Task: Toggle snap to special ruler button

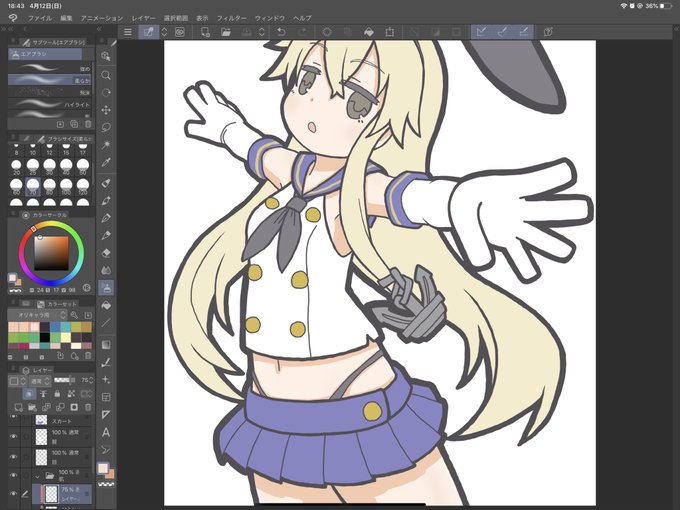Action: (x=502, y=32)
